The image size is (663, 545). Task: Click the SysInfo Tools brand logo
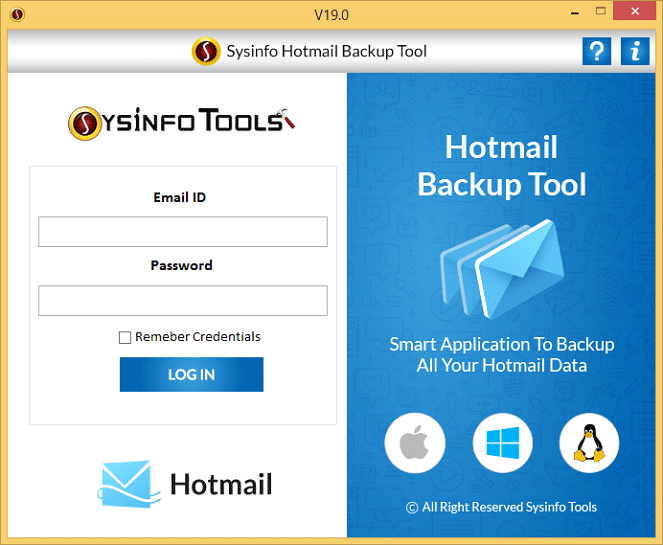point(182,123)
